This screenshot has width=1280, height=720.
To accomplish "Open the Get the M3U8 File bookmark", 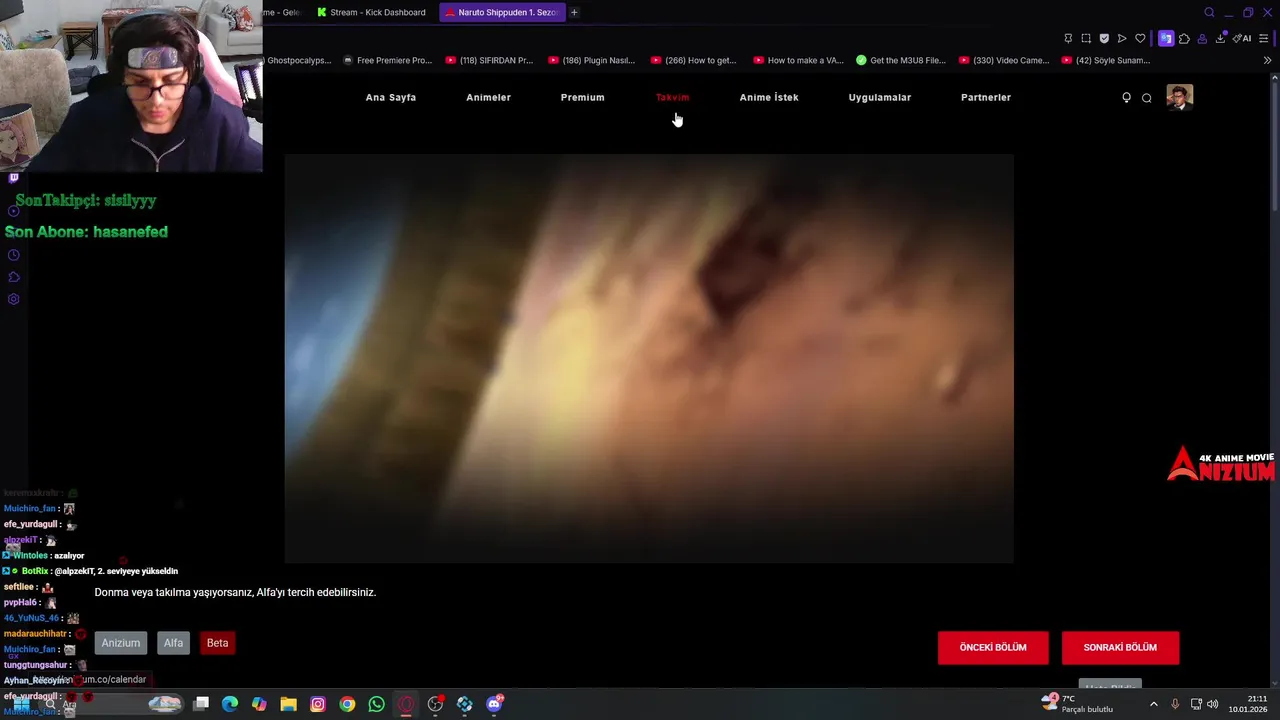I will (x=901, y=60).
